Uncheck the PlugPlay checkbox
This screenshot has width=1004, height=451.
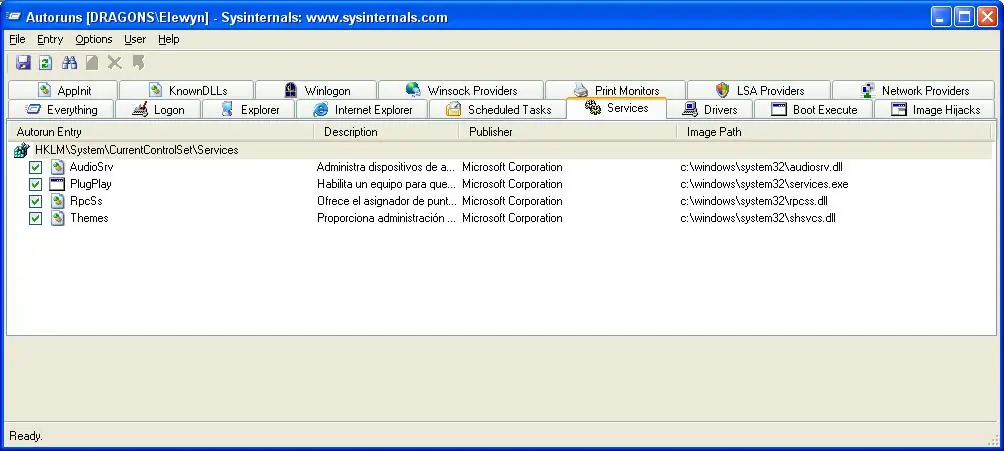click(35, 184)
